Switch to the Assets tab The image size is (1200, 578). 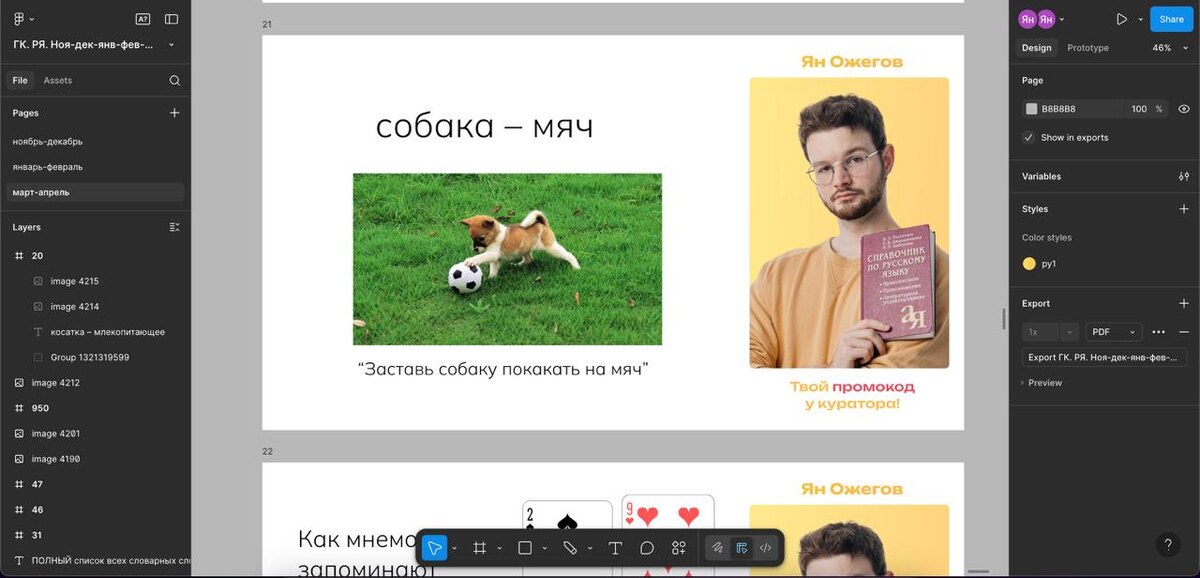tap(58, 80)
